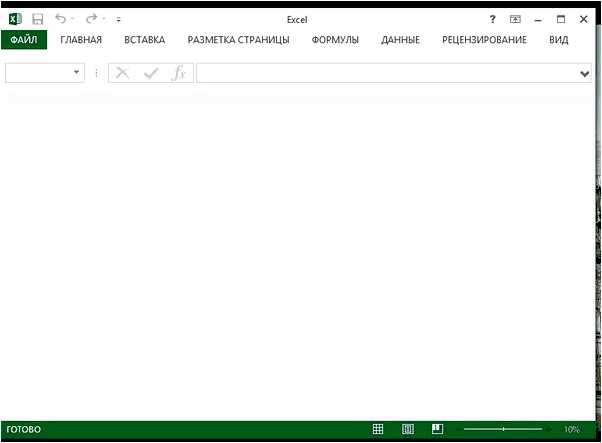Viewport: 602px width, 443px height.
Task: Open Excel help question mark
Action: [492, 19]
